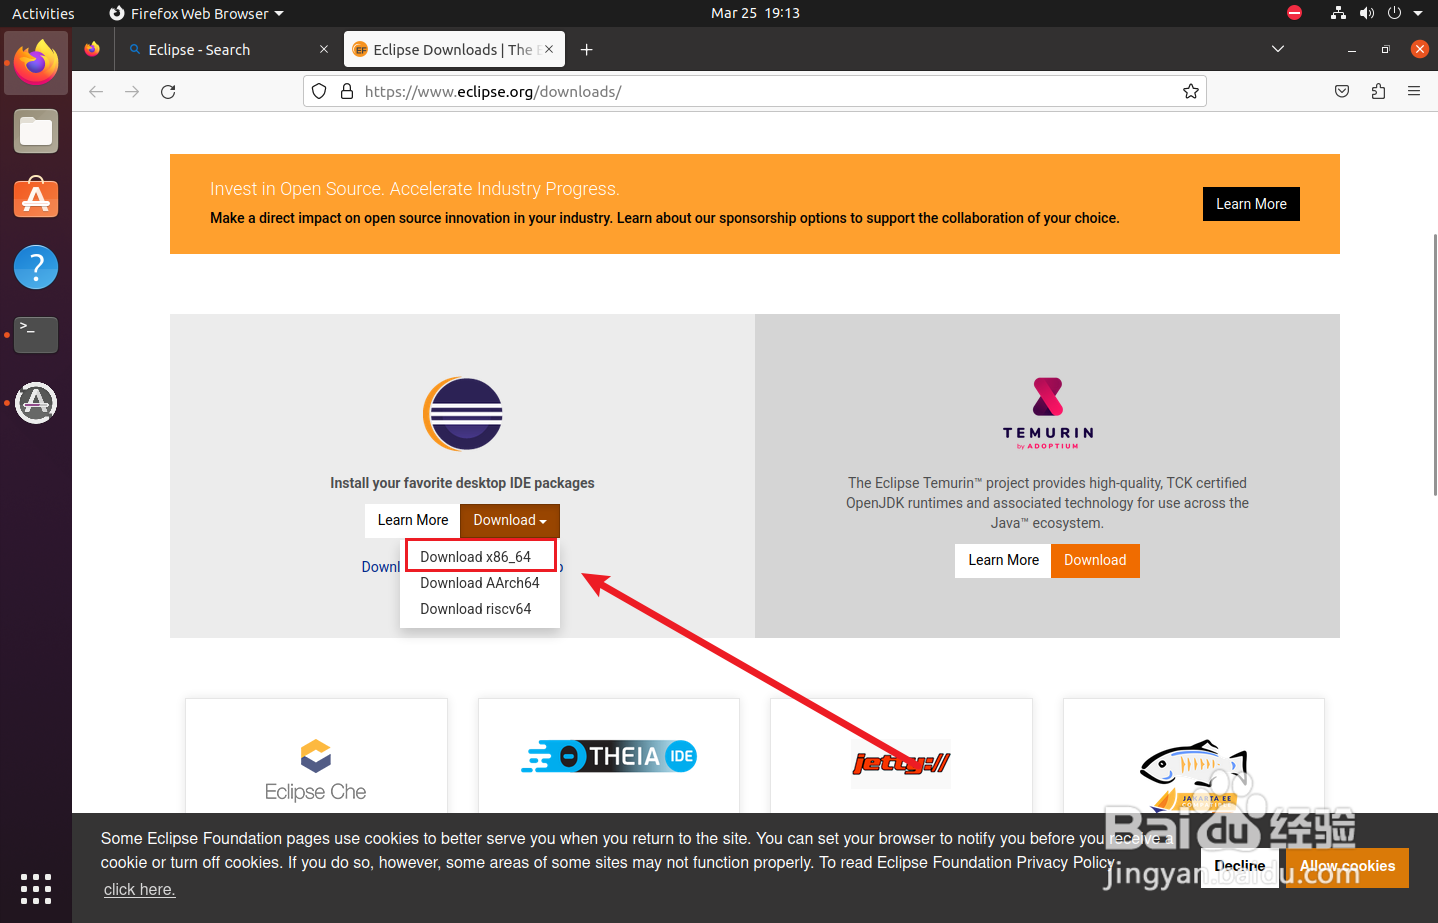1438x923 pixels.
Task: Expand the Eclipse IDE Download dropdown
Action: pos(510,520)
